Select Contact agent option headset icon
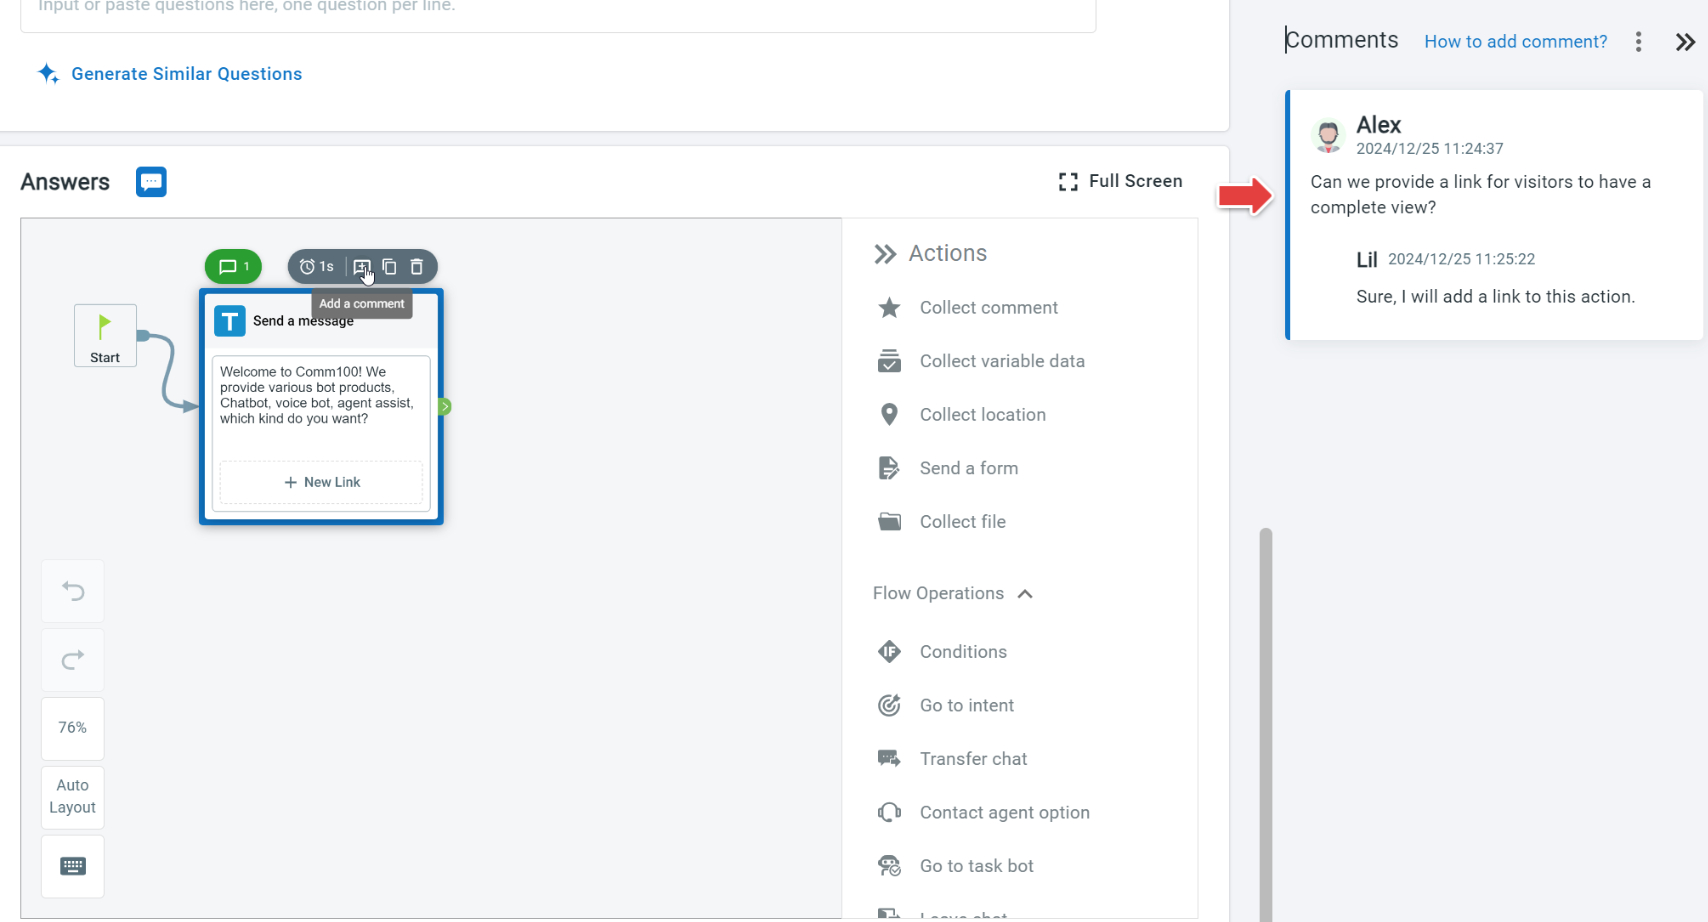This screenshot has height=922, width=1708. tap(889, 812)
